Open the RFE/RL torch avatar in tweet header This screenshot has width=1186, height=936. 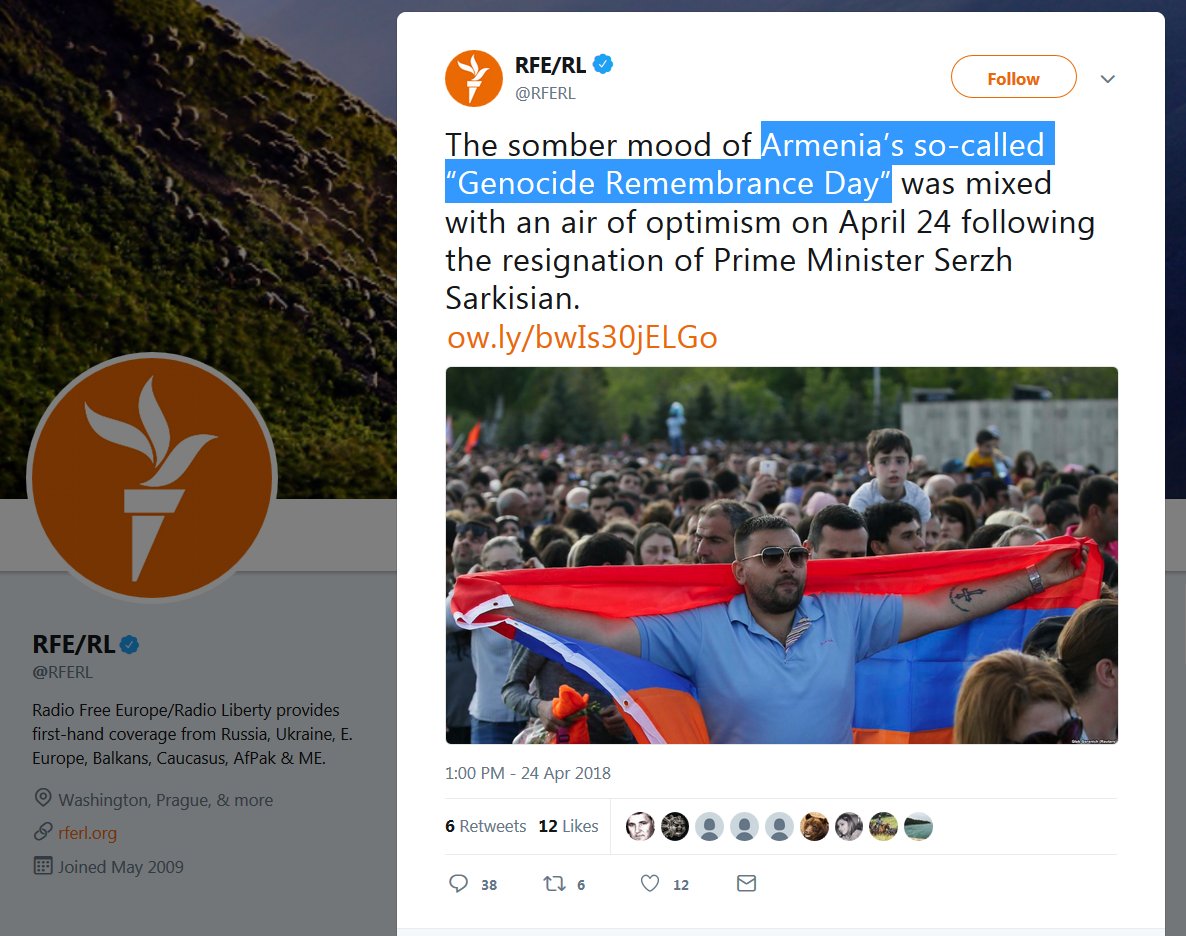[x=473, y=79]
